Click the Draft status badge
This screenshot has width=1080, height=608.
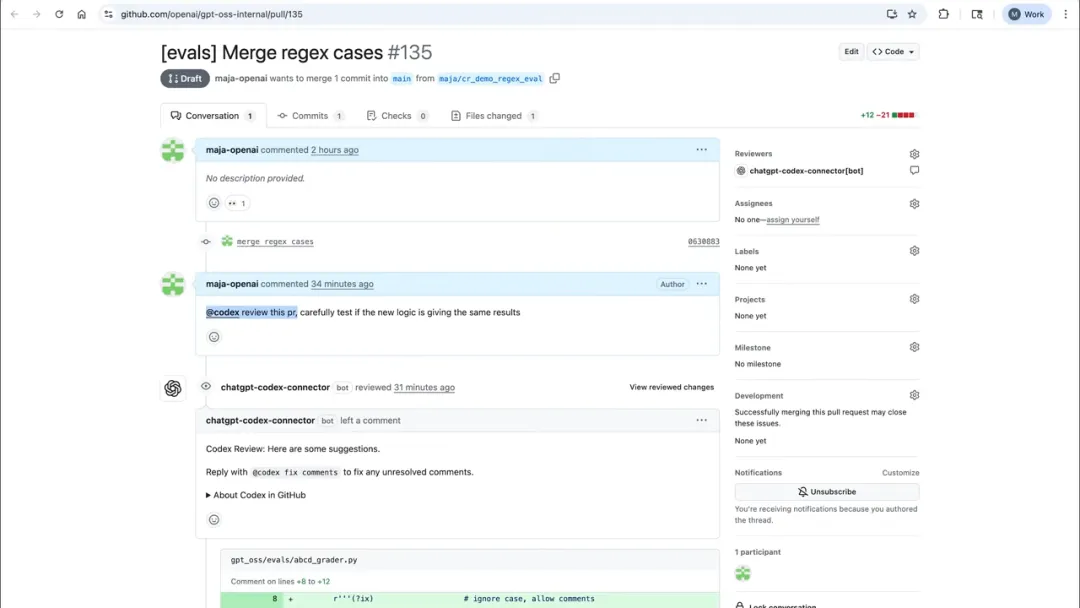click(x=185, y=78)
